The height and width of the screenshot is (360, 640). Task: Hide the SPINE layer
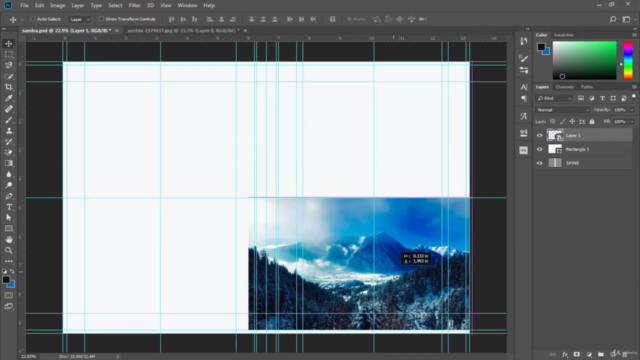tap(540, 163)
